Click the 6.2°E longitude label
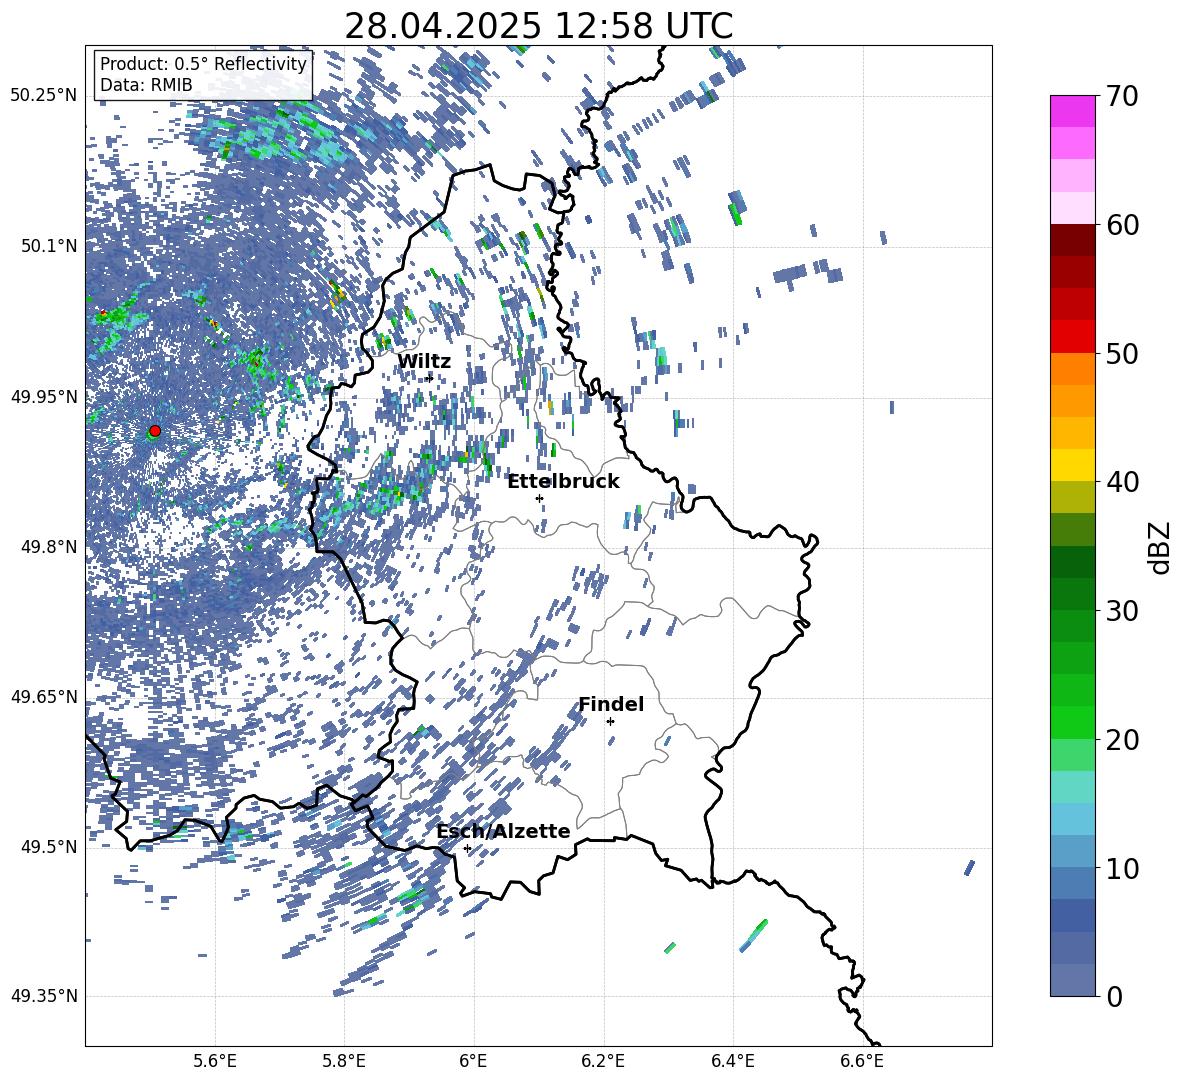 pos(603,1061)
